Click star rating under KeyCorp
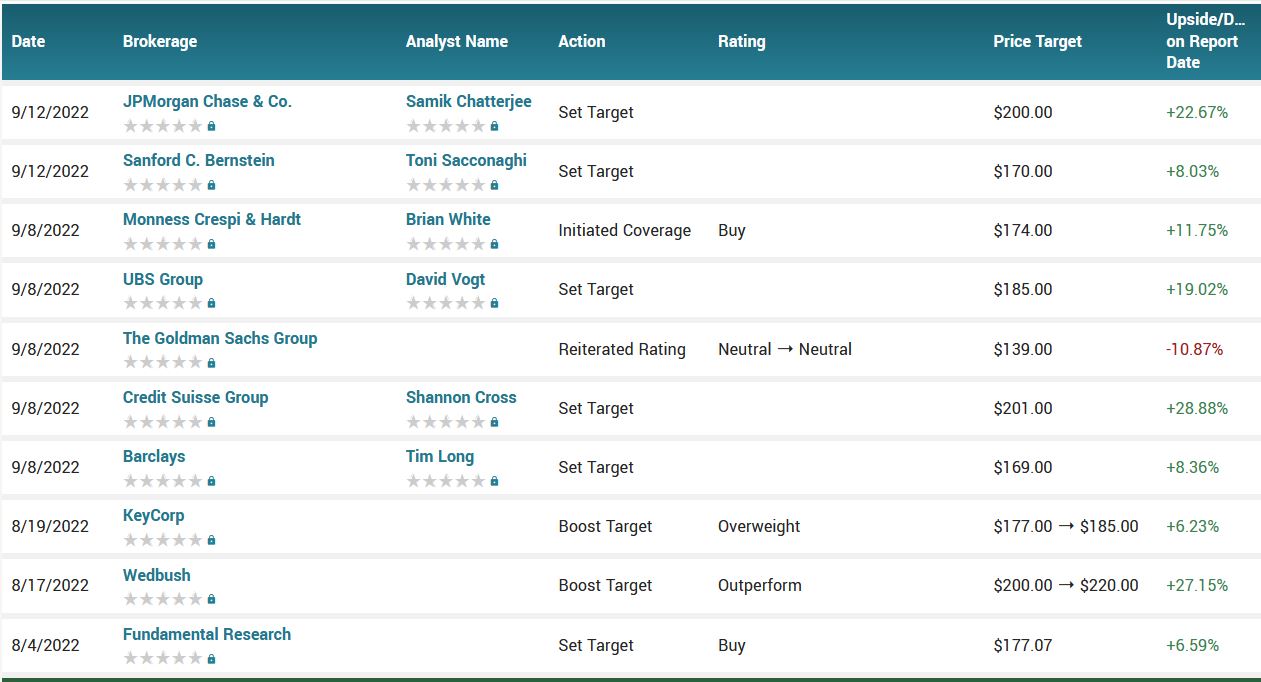The image size is (1261, 682). click(x=163, y=540)
